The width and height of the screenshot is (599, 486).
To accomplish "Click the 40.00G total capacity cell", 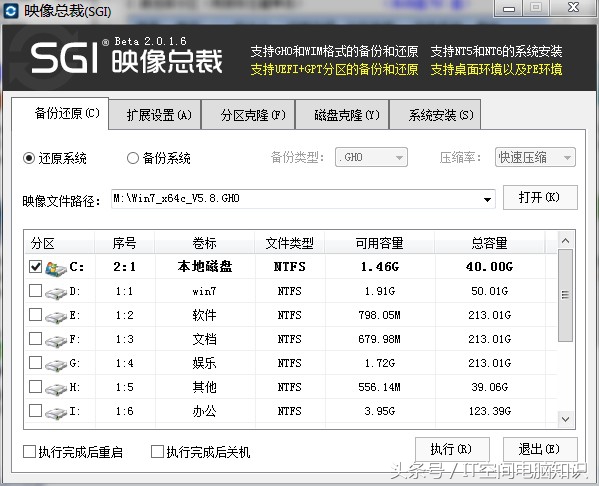I will pos(489,267).
